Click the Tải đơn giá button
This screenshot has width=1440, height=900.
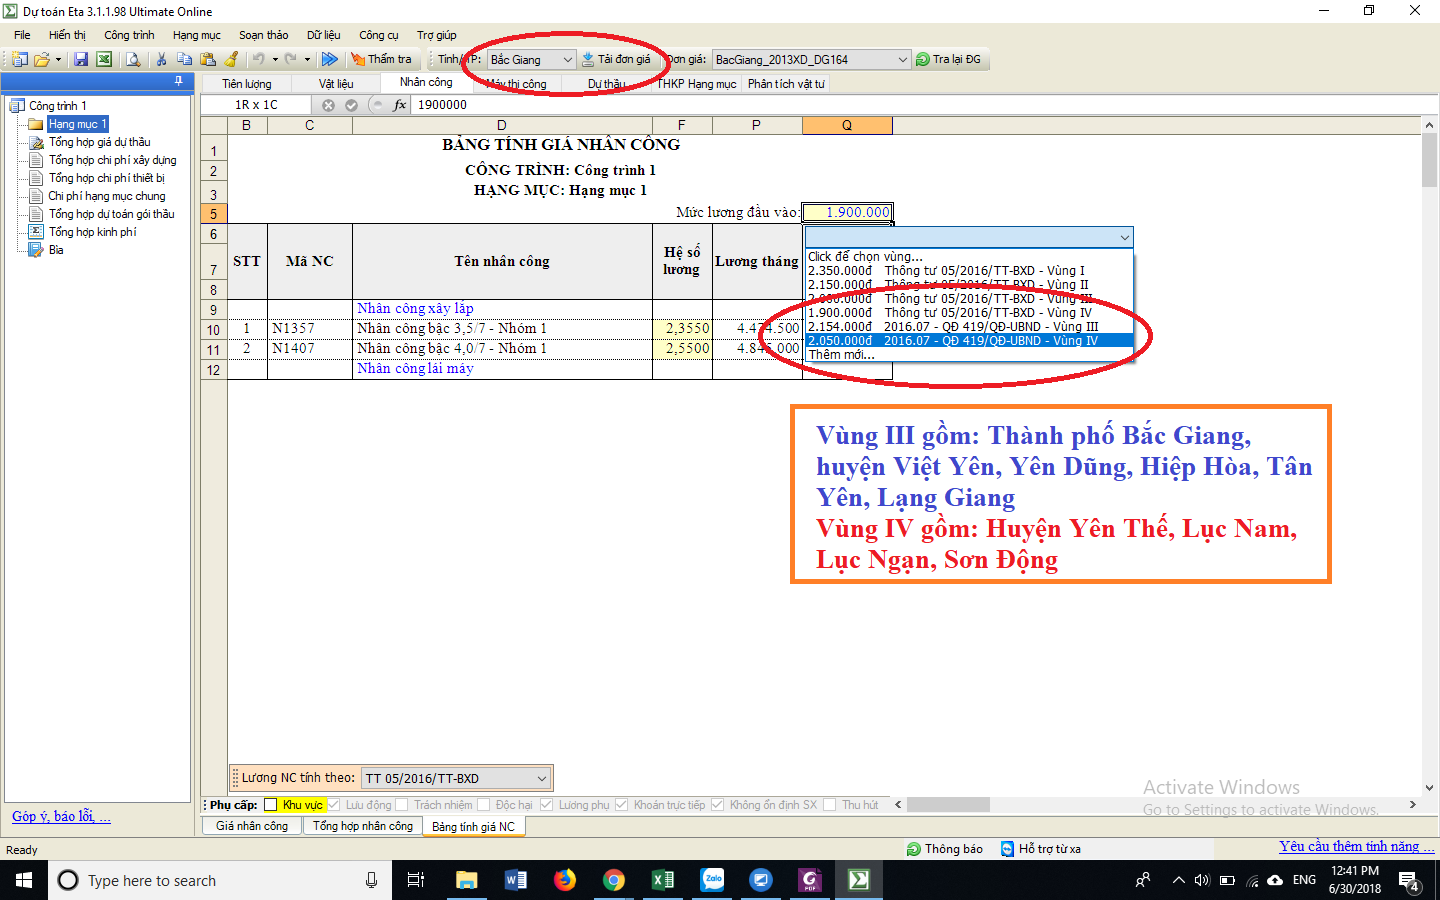pyautogui.click(x=616, y=60)
